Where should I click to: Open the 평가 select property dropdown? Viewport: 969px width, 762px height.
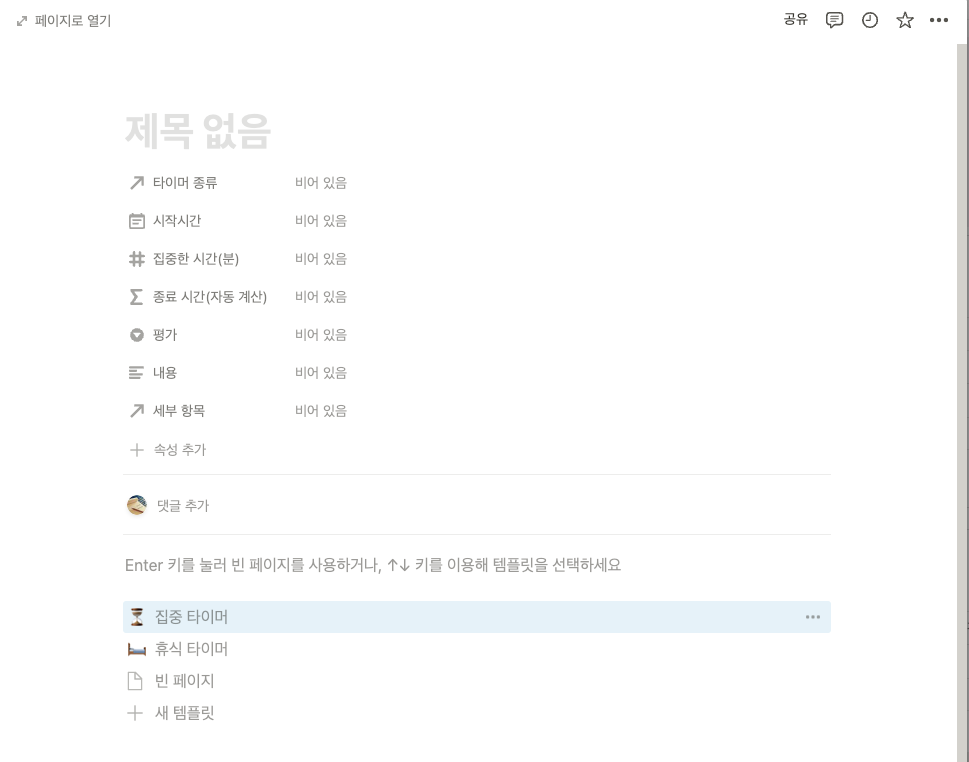[321, 335]
